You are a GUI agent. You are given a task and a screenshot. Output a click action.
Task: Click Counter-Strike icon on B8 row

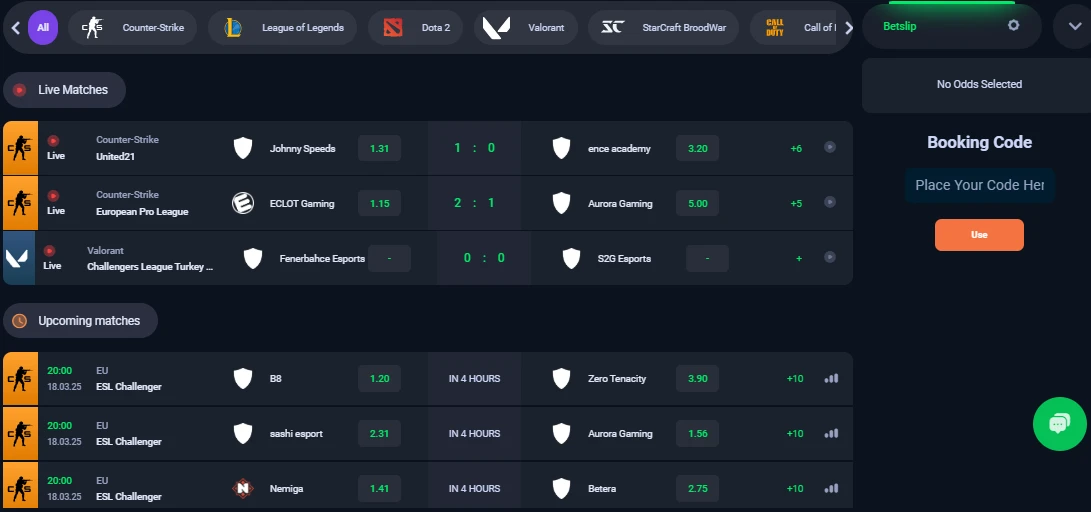click(x=20, y=378)
